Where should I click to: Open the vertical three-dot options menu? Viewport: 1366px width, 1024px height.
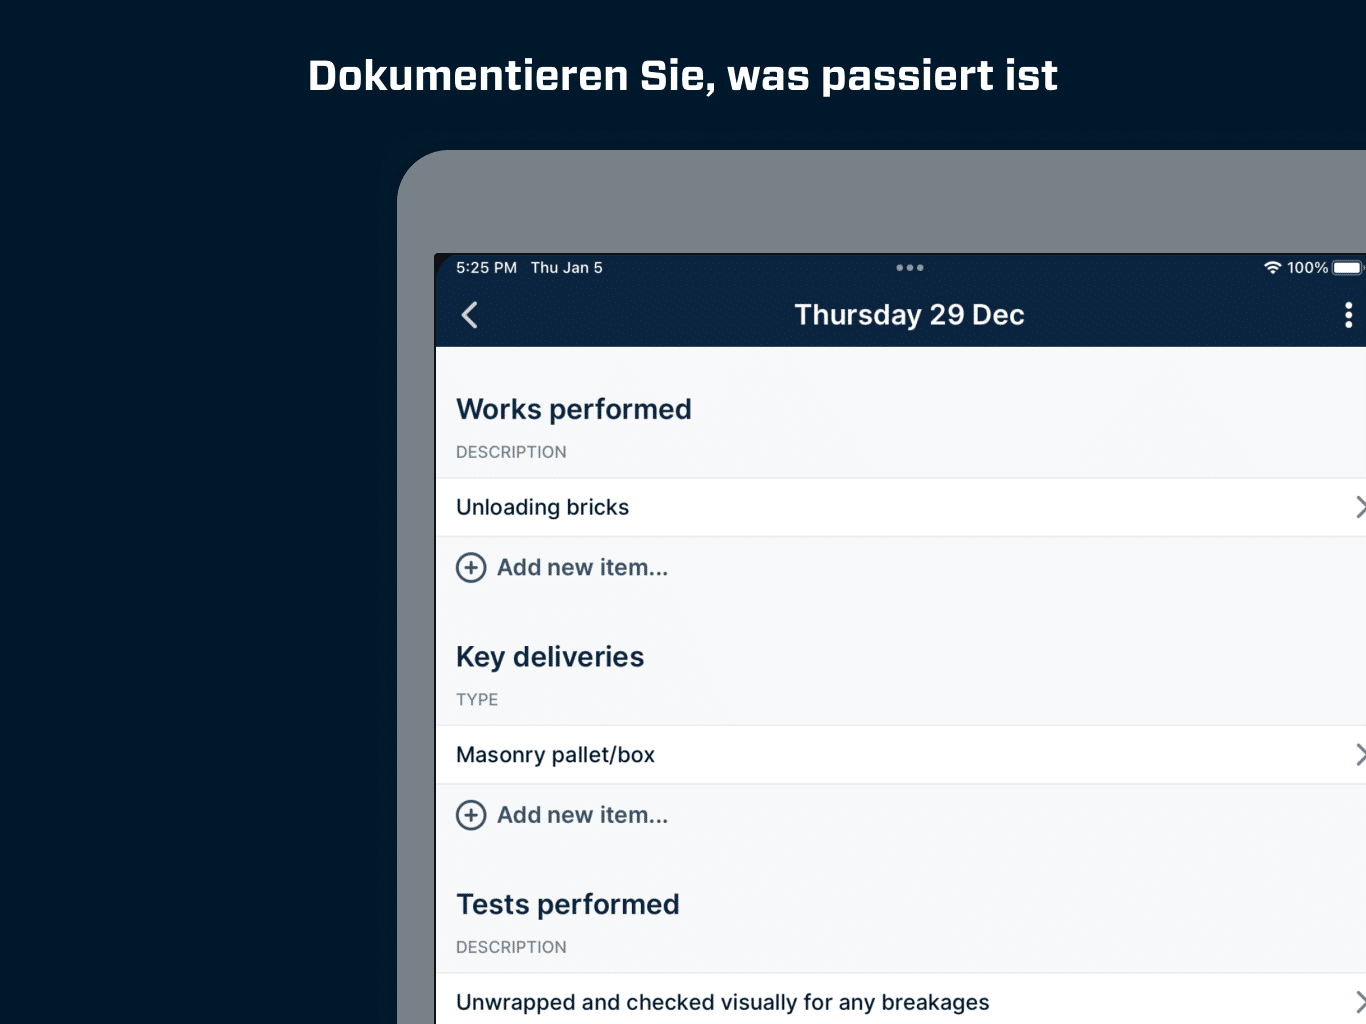tap(1348, 315)
